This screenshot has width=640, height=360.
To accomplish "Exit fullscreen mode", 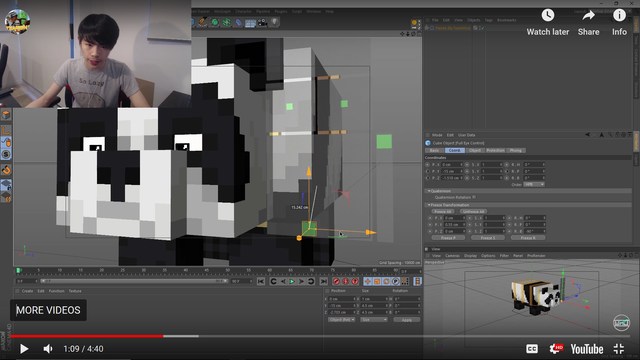I will [619, 349].
